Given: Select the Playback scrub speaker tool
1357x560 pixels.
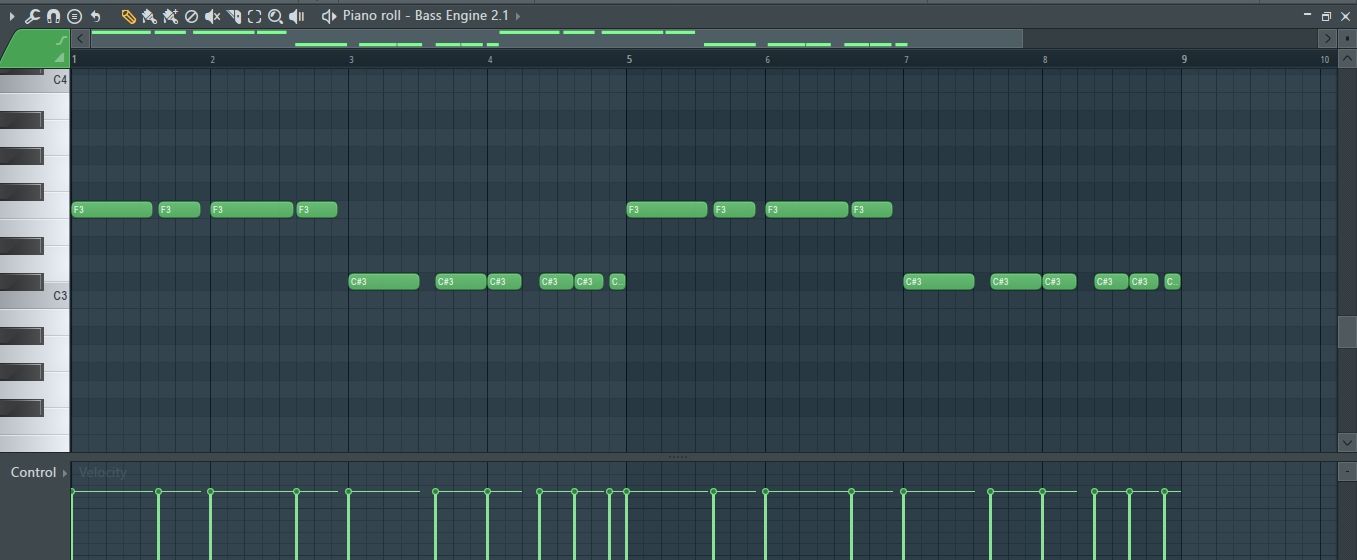Looking at the screenshot, I should [297, 16].
